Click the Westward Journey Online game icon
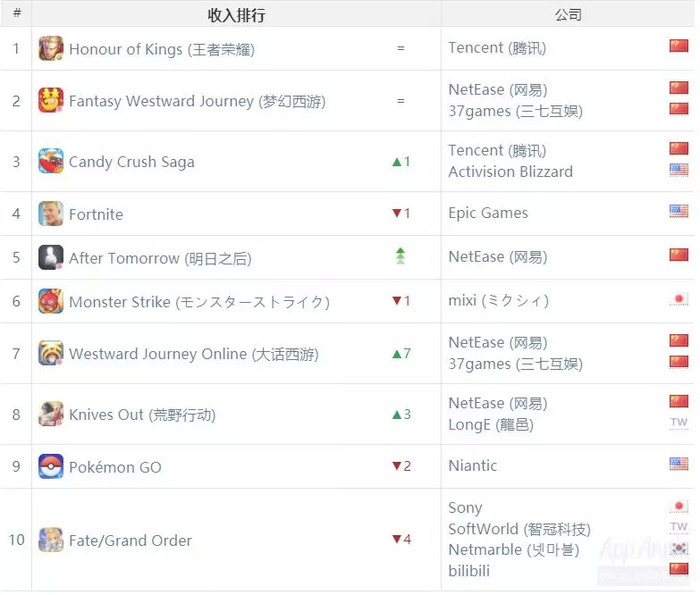 [x=50, y=353]
